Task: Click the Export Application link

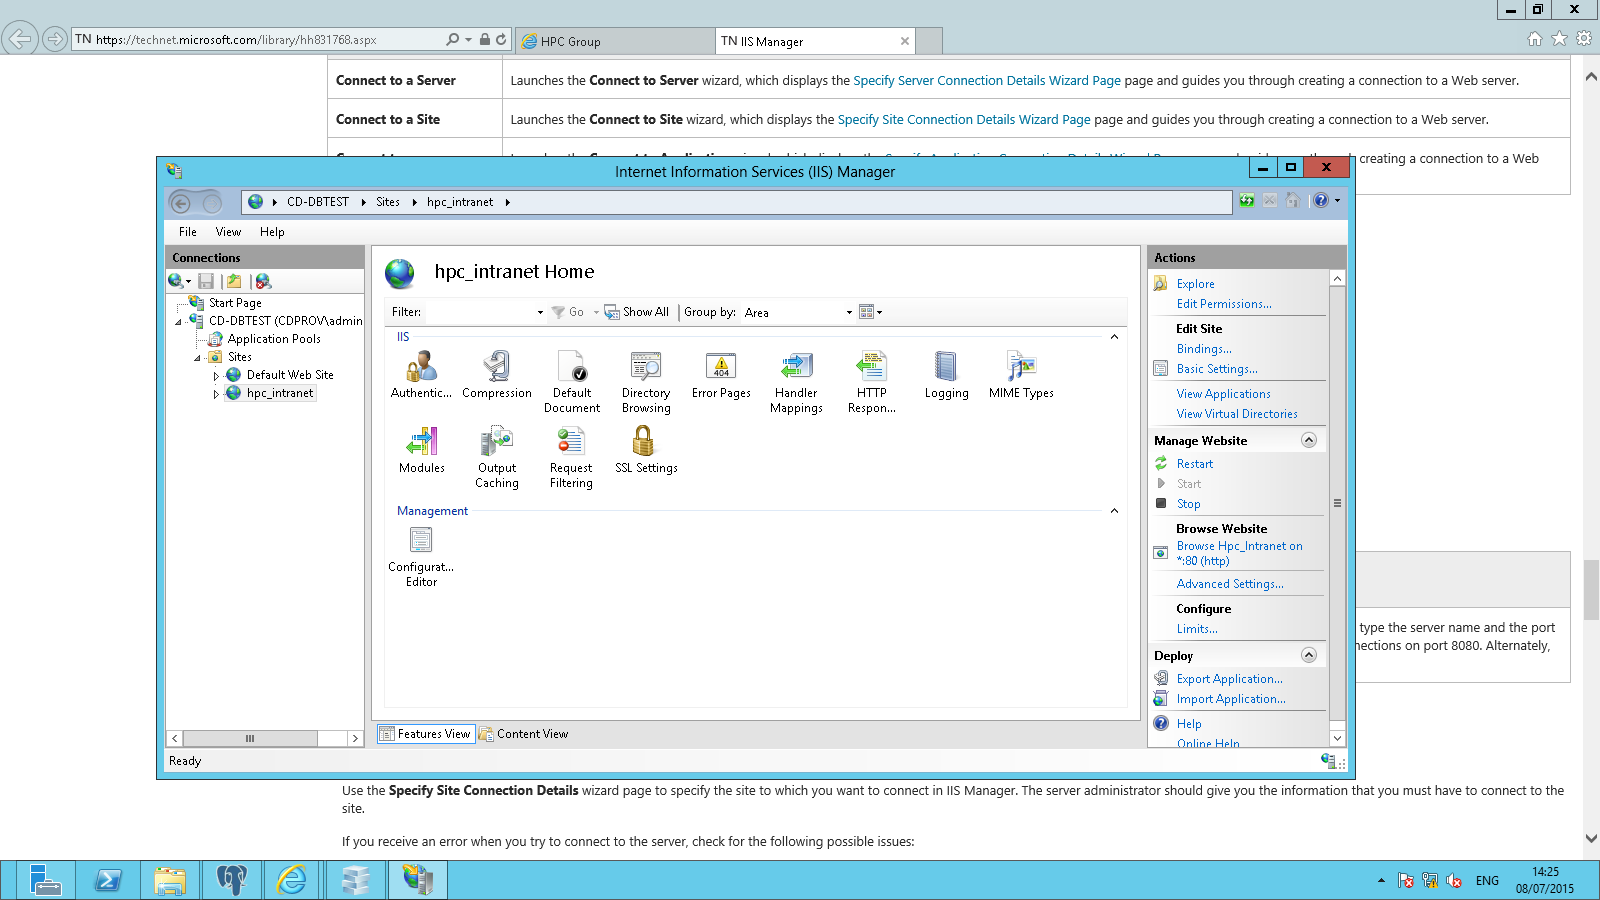Action: click(x=1229, y=679)
